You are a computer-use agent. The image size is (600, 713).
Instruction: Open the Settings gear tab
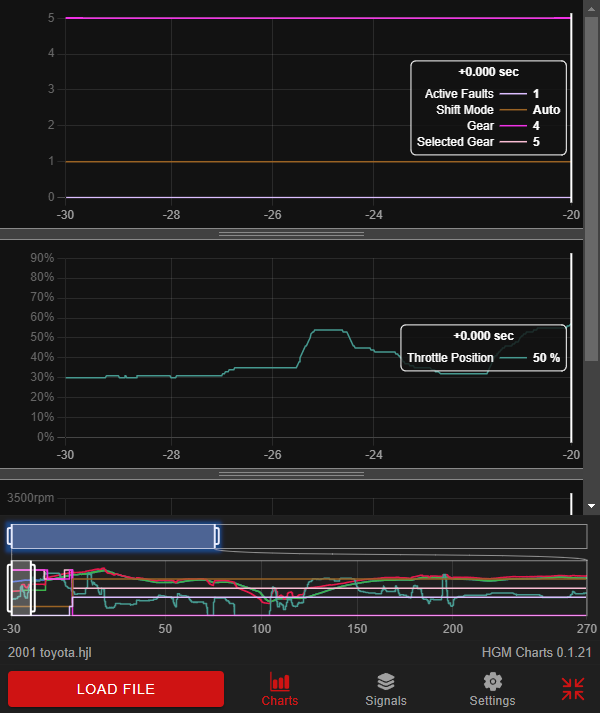pyautogui.click(x=492, y=690)
